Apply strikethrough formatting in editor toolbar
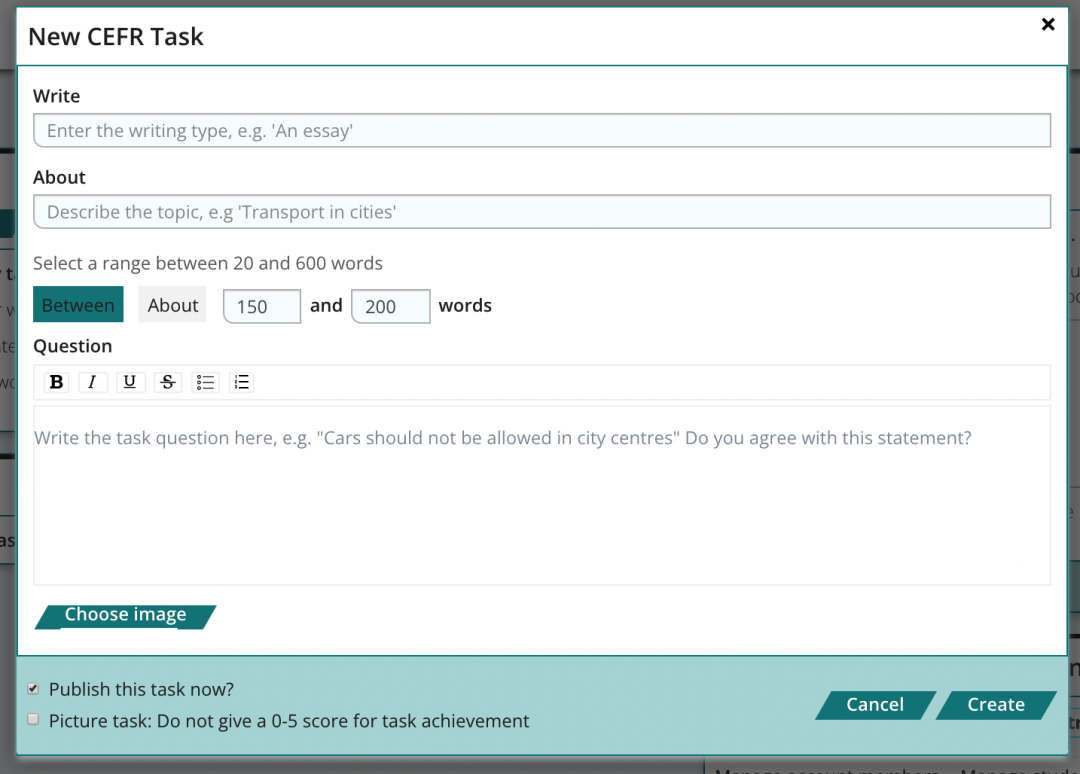Image resolution: width=1080 pixels, height=774 pixels. 168,382
